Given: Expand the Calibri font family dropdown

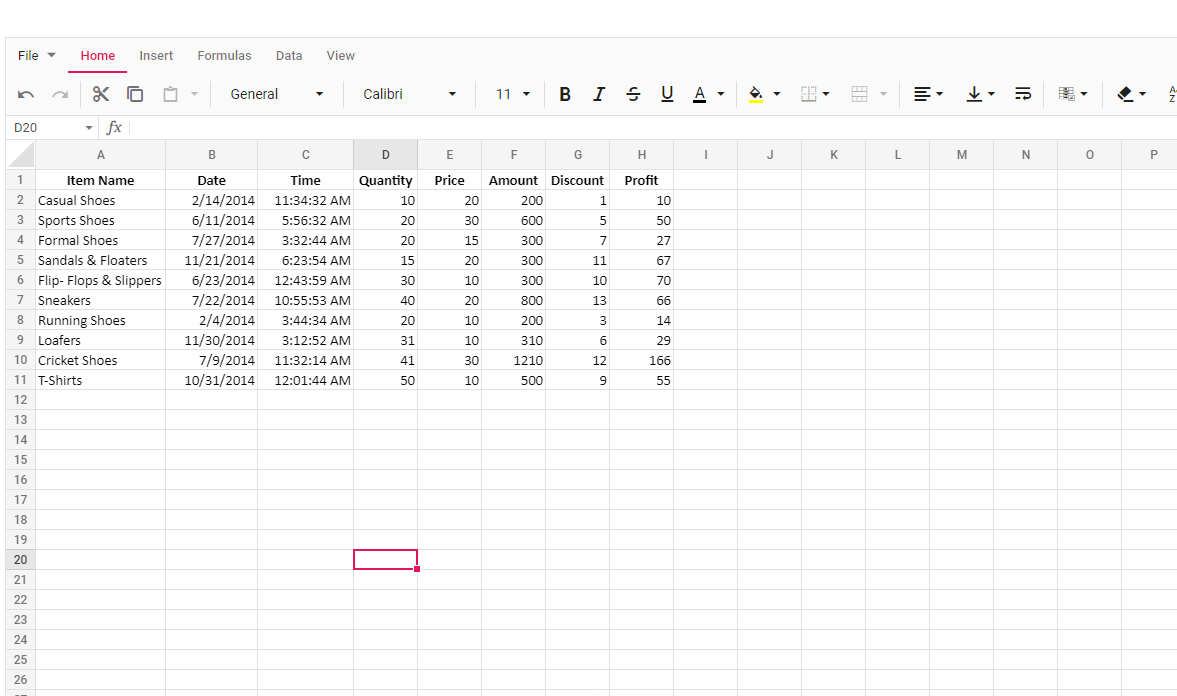Looking at the screenshot, I should tap(409, 94).
